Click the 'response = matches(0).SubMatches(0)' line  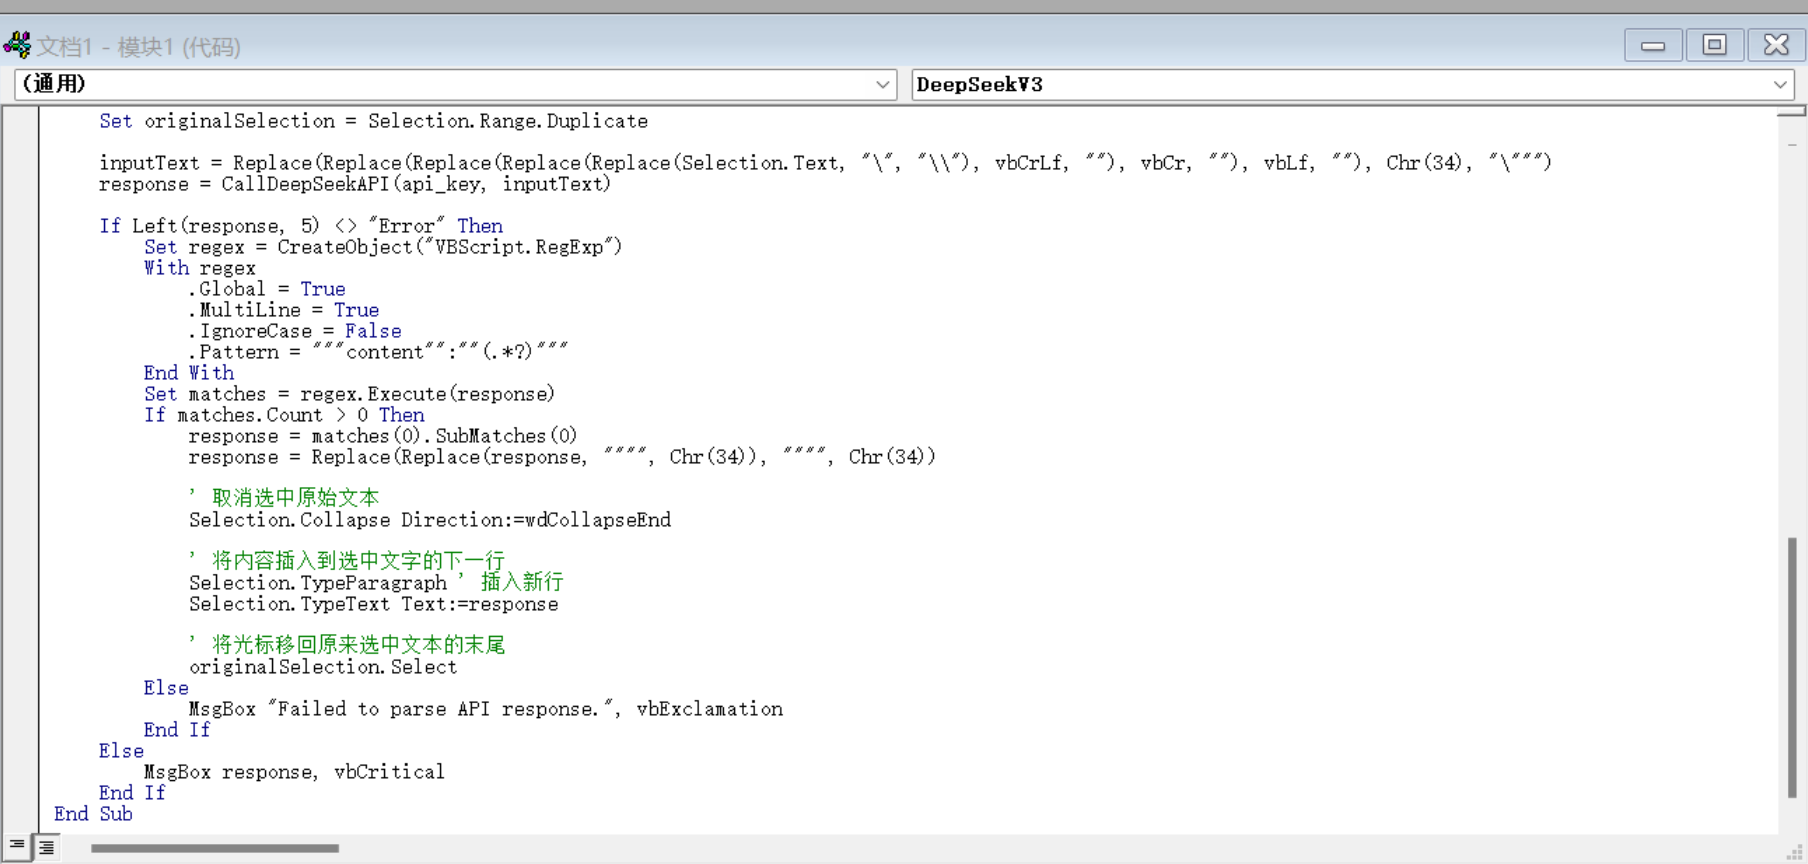[383, 436]
